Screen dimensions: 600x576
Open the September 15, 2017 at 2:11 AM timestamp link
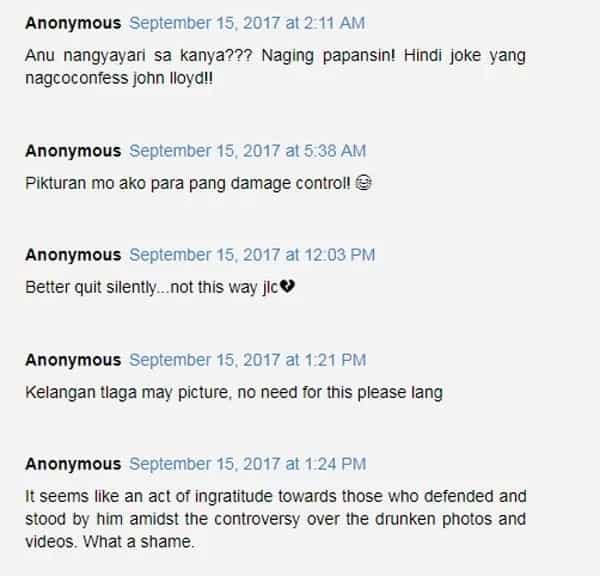click(x=247, y=23)
